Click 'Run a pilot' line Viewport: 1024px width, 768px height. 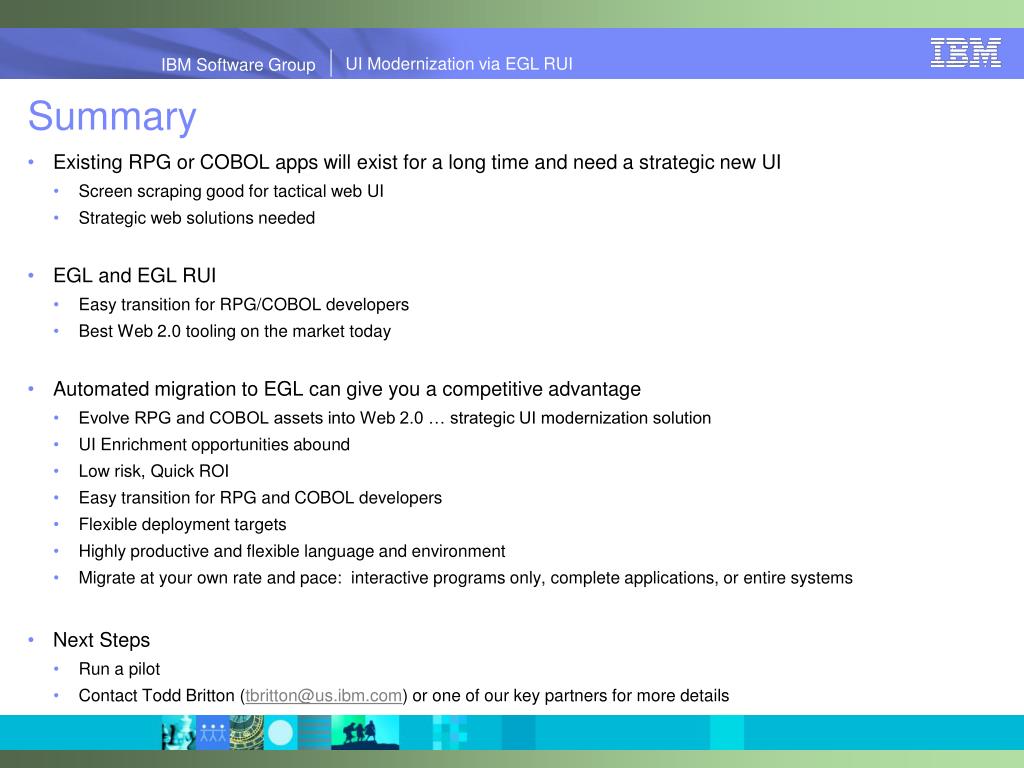(119, 669)
